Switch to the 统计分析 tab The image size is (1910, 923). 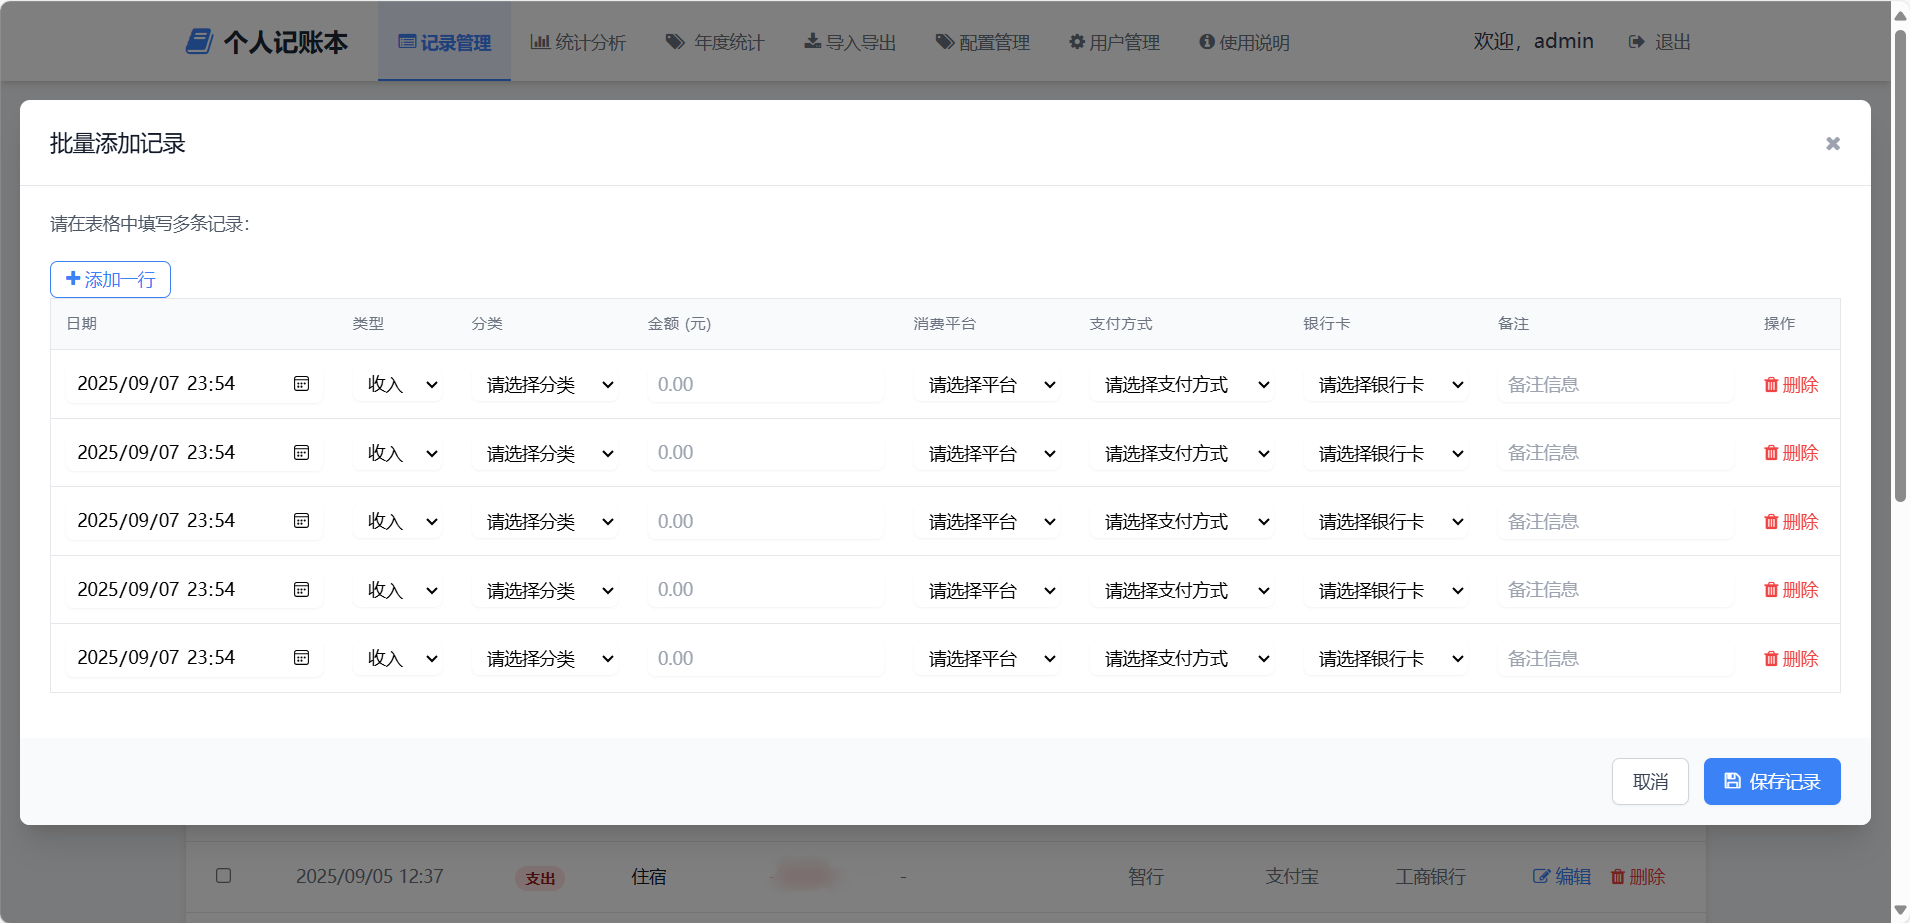578,42
